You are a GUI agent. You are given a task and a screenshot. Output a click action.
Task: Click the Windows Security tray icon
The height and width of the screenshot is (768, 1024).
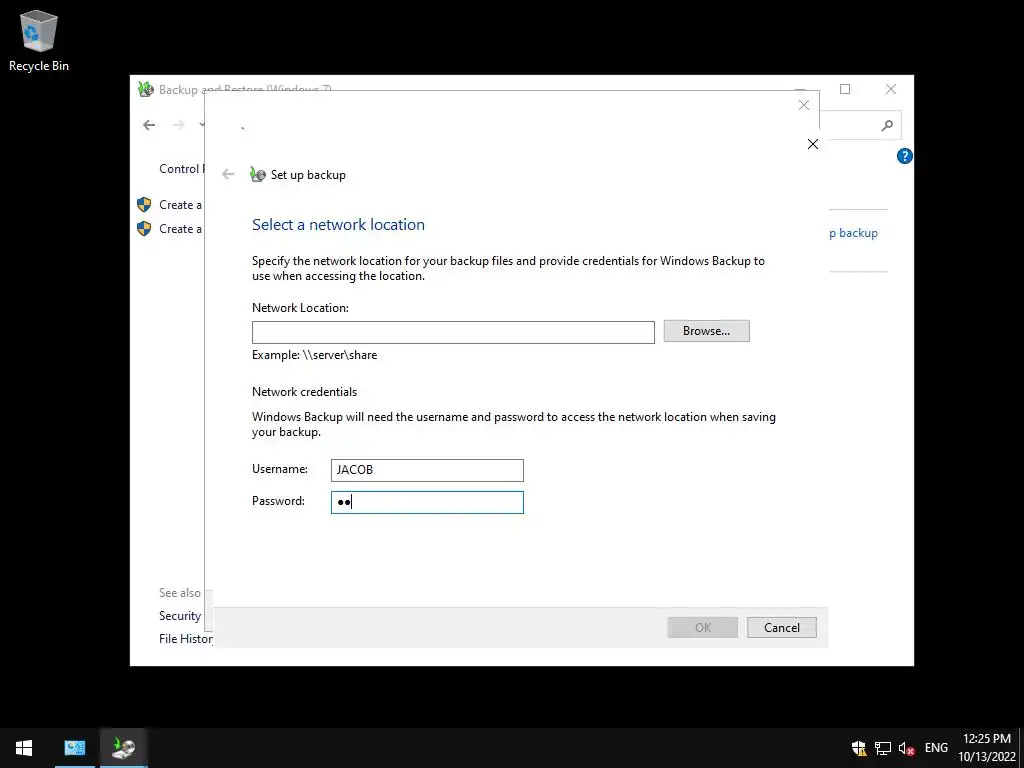(x=859, y=748)
